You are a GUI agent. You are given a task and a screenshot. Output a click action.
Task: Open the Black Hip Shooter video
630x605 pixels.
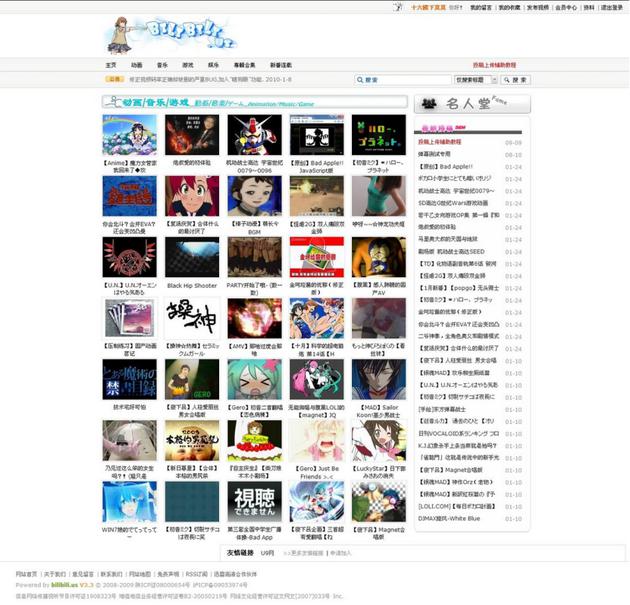pyautogui.click(x=190, y=257)
